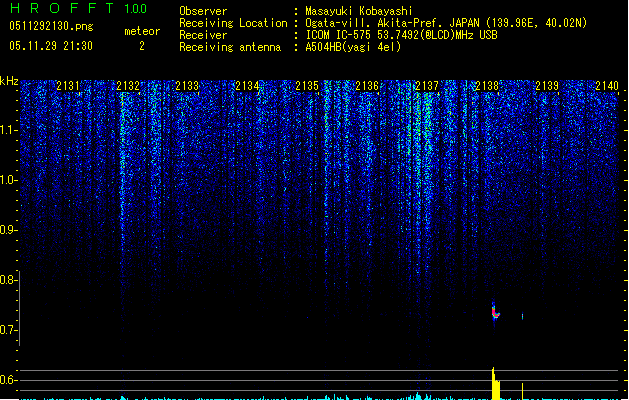Click time marker 2138
Viewport: 629px width, 400px height.
point(487,86)
